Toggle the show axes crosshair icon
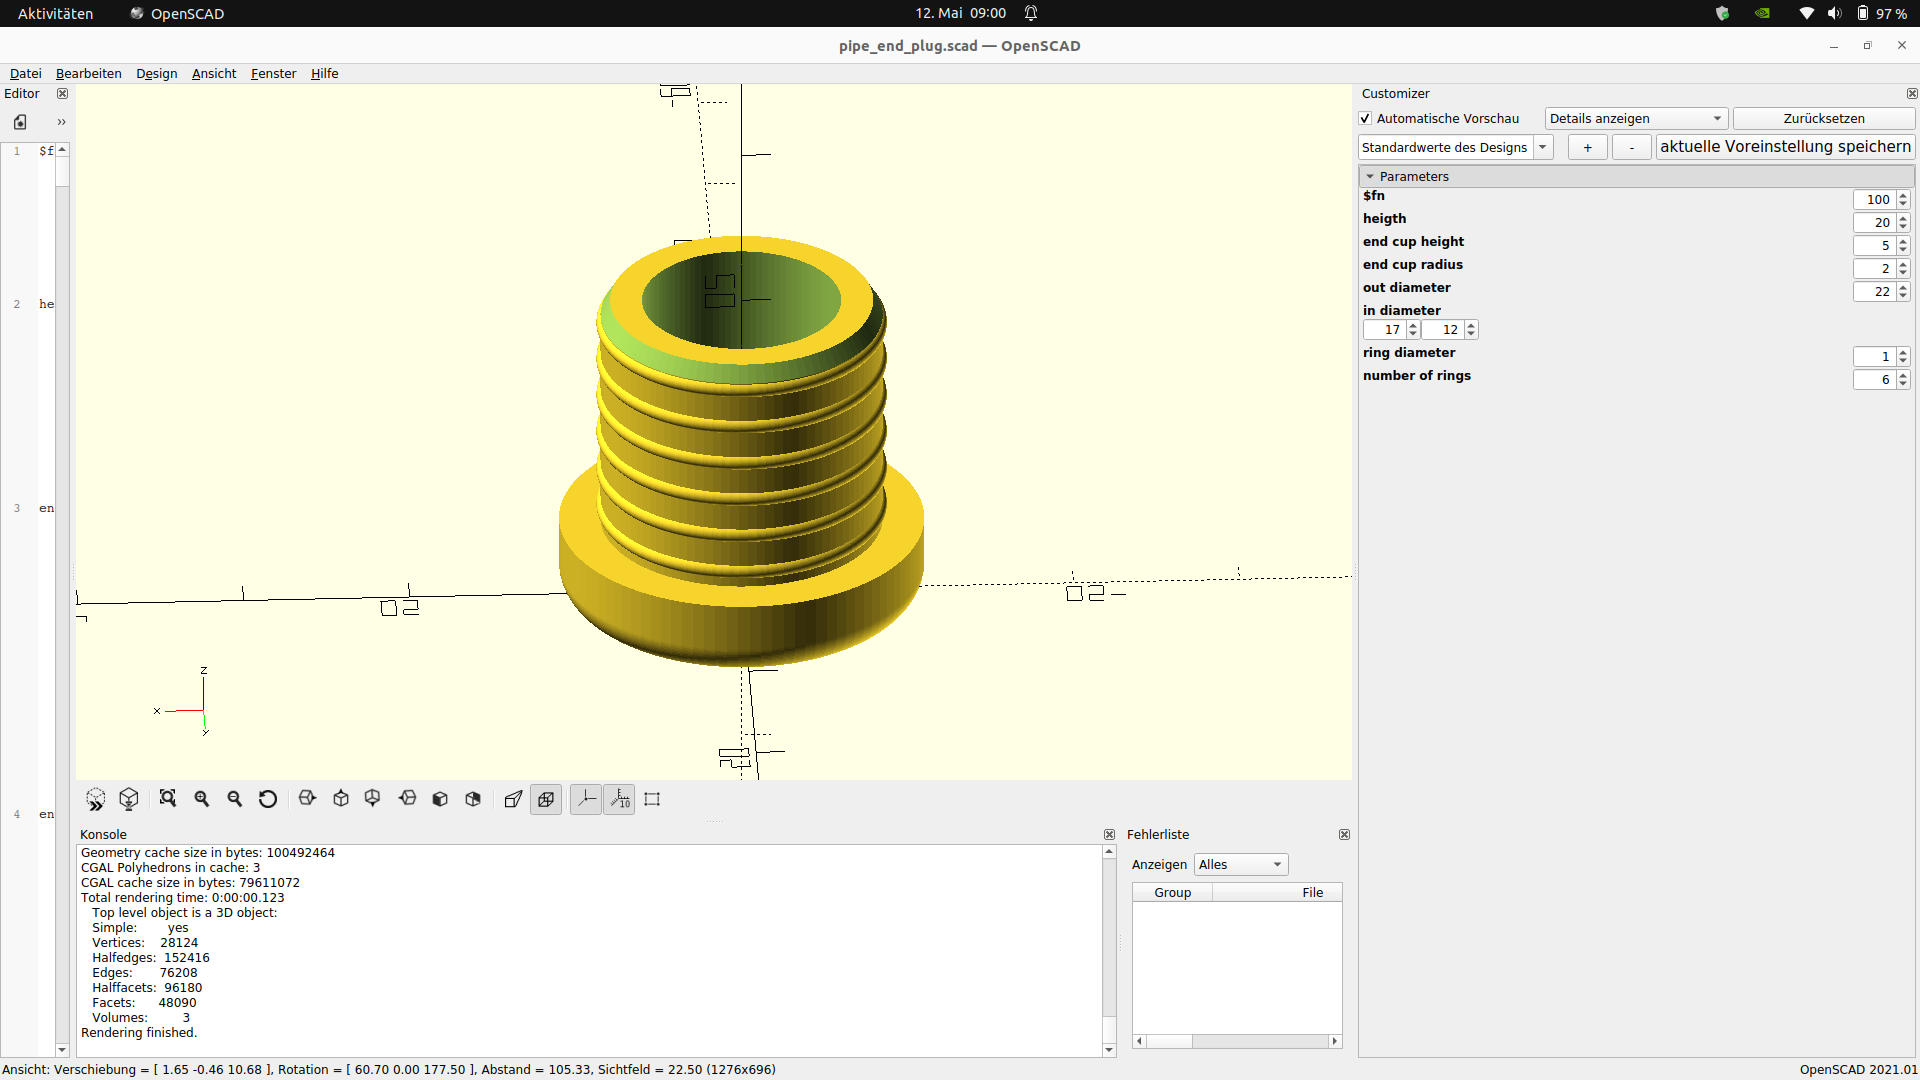This screenshot has width=1920, height=1080. (586, 799)
